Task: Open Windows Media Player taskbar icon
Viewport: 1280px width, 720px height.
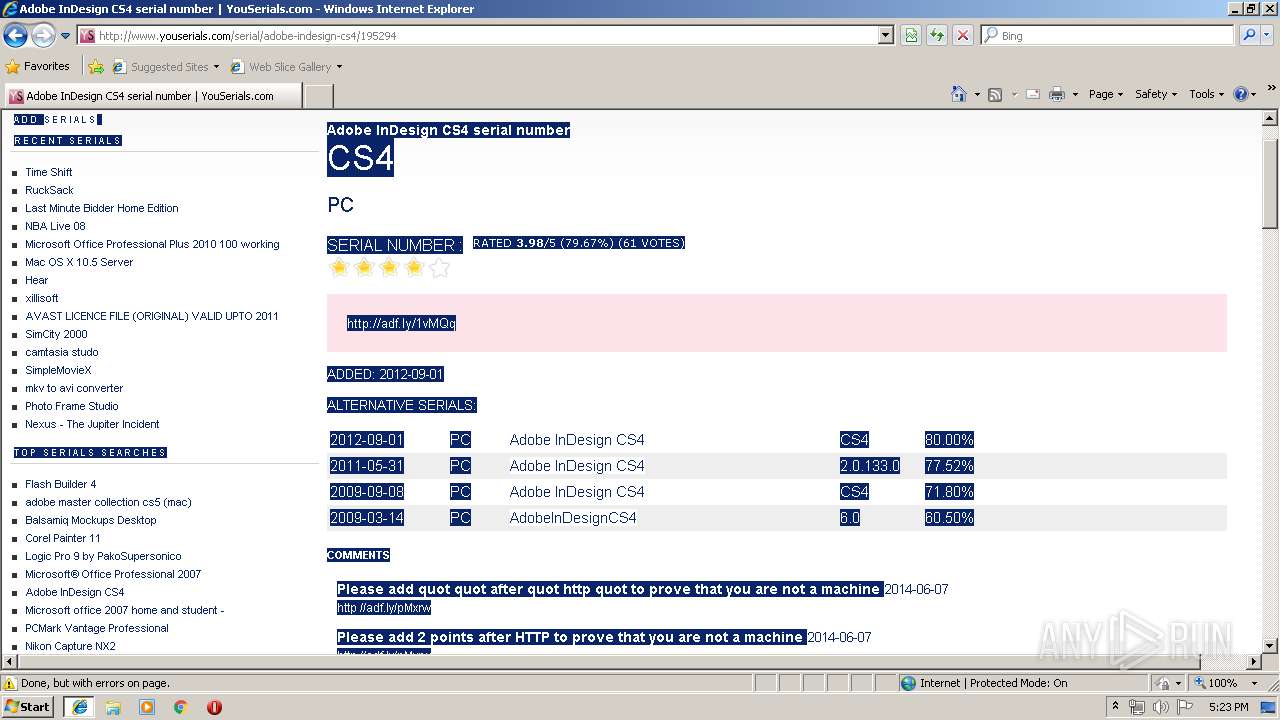Action: pyautogui.click(x=147, y=707)
